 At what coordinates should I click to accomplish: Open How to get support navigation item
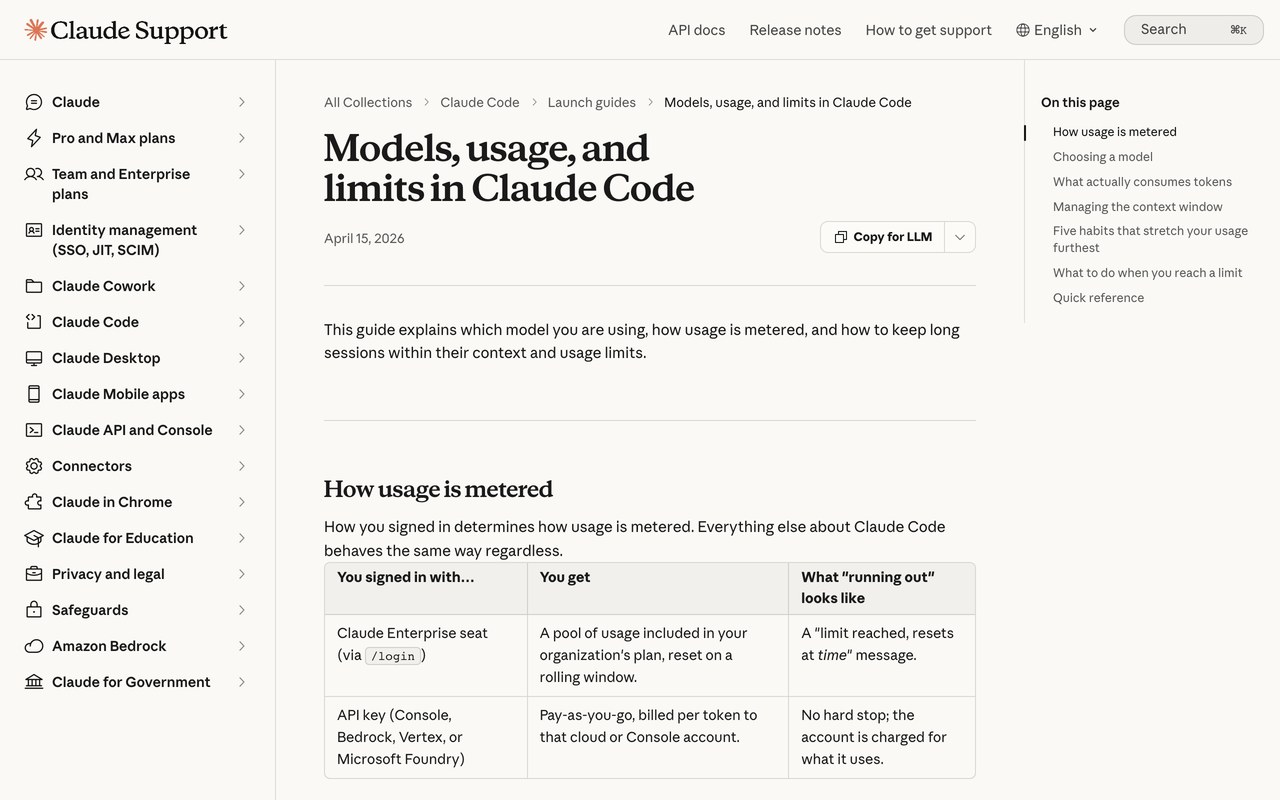928,30
